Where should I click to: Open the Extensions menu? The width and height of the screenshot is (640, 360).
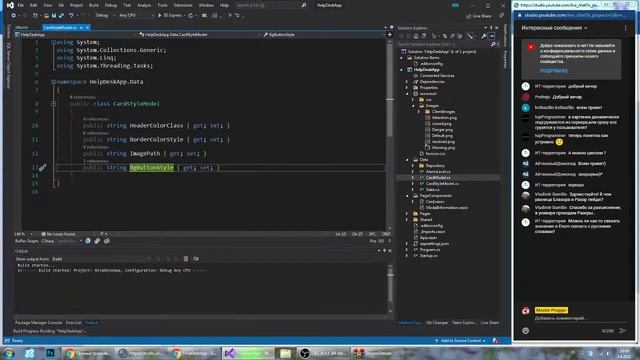(x=183, y=5)
